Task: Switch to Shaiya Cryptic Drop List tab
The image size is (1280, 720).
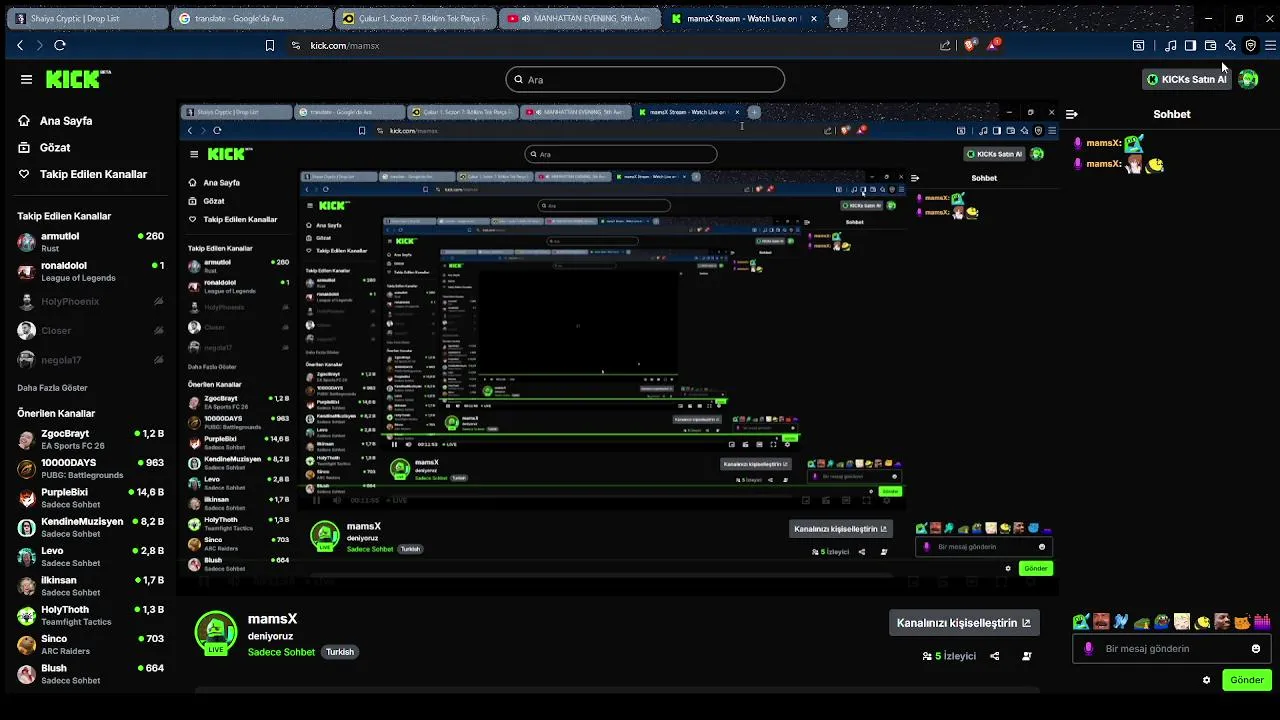Action: [88, 19]
